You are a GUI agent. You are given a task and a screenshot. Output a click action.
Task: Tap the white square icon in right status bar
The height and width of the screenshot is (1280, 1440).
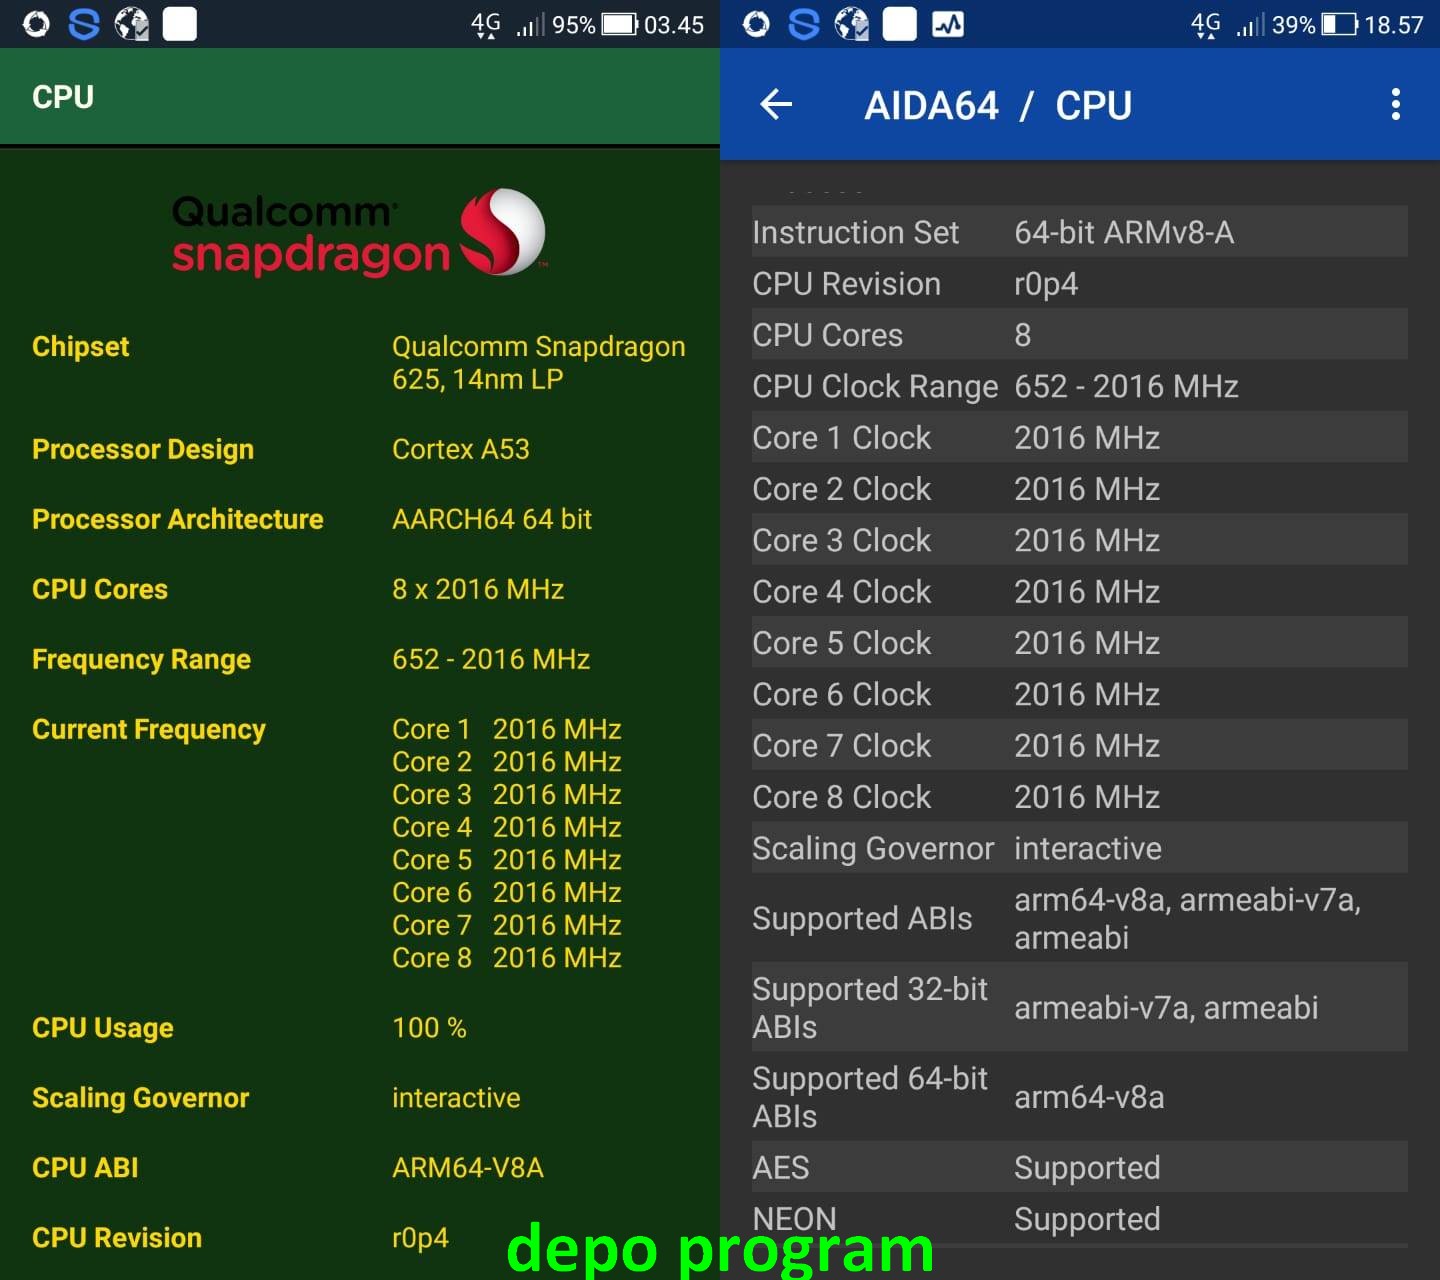[x=899, y=24]
